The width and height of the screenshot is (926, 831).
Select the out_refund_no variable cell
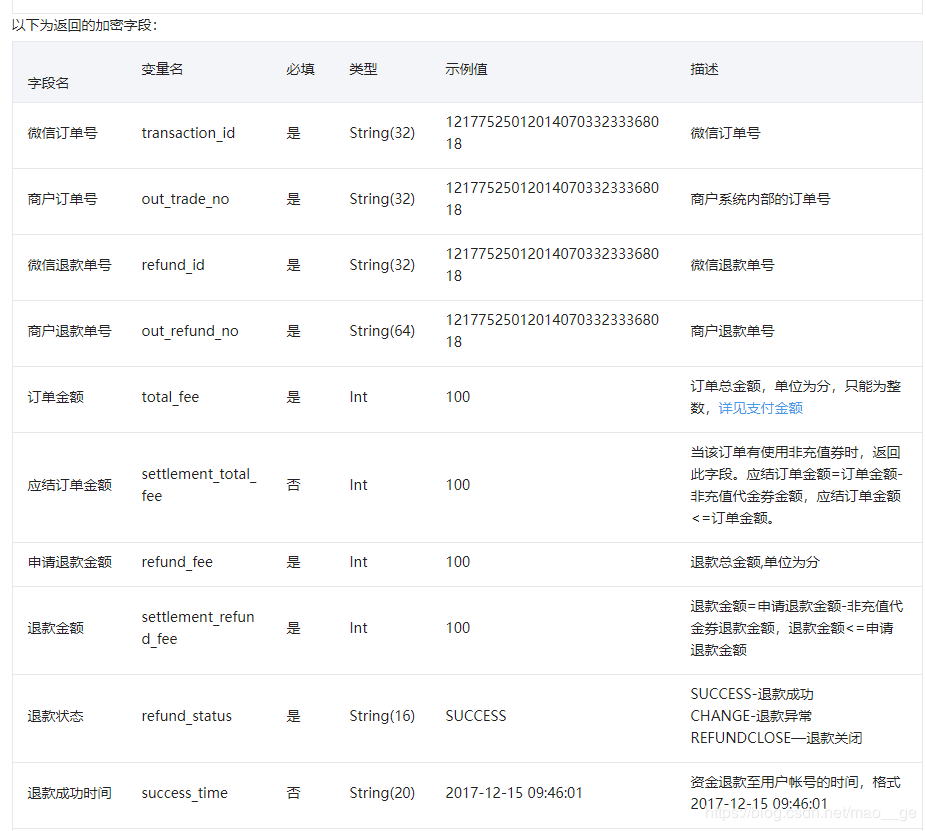coord(190,331)
